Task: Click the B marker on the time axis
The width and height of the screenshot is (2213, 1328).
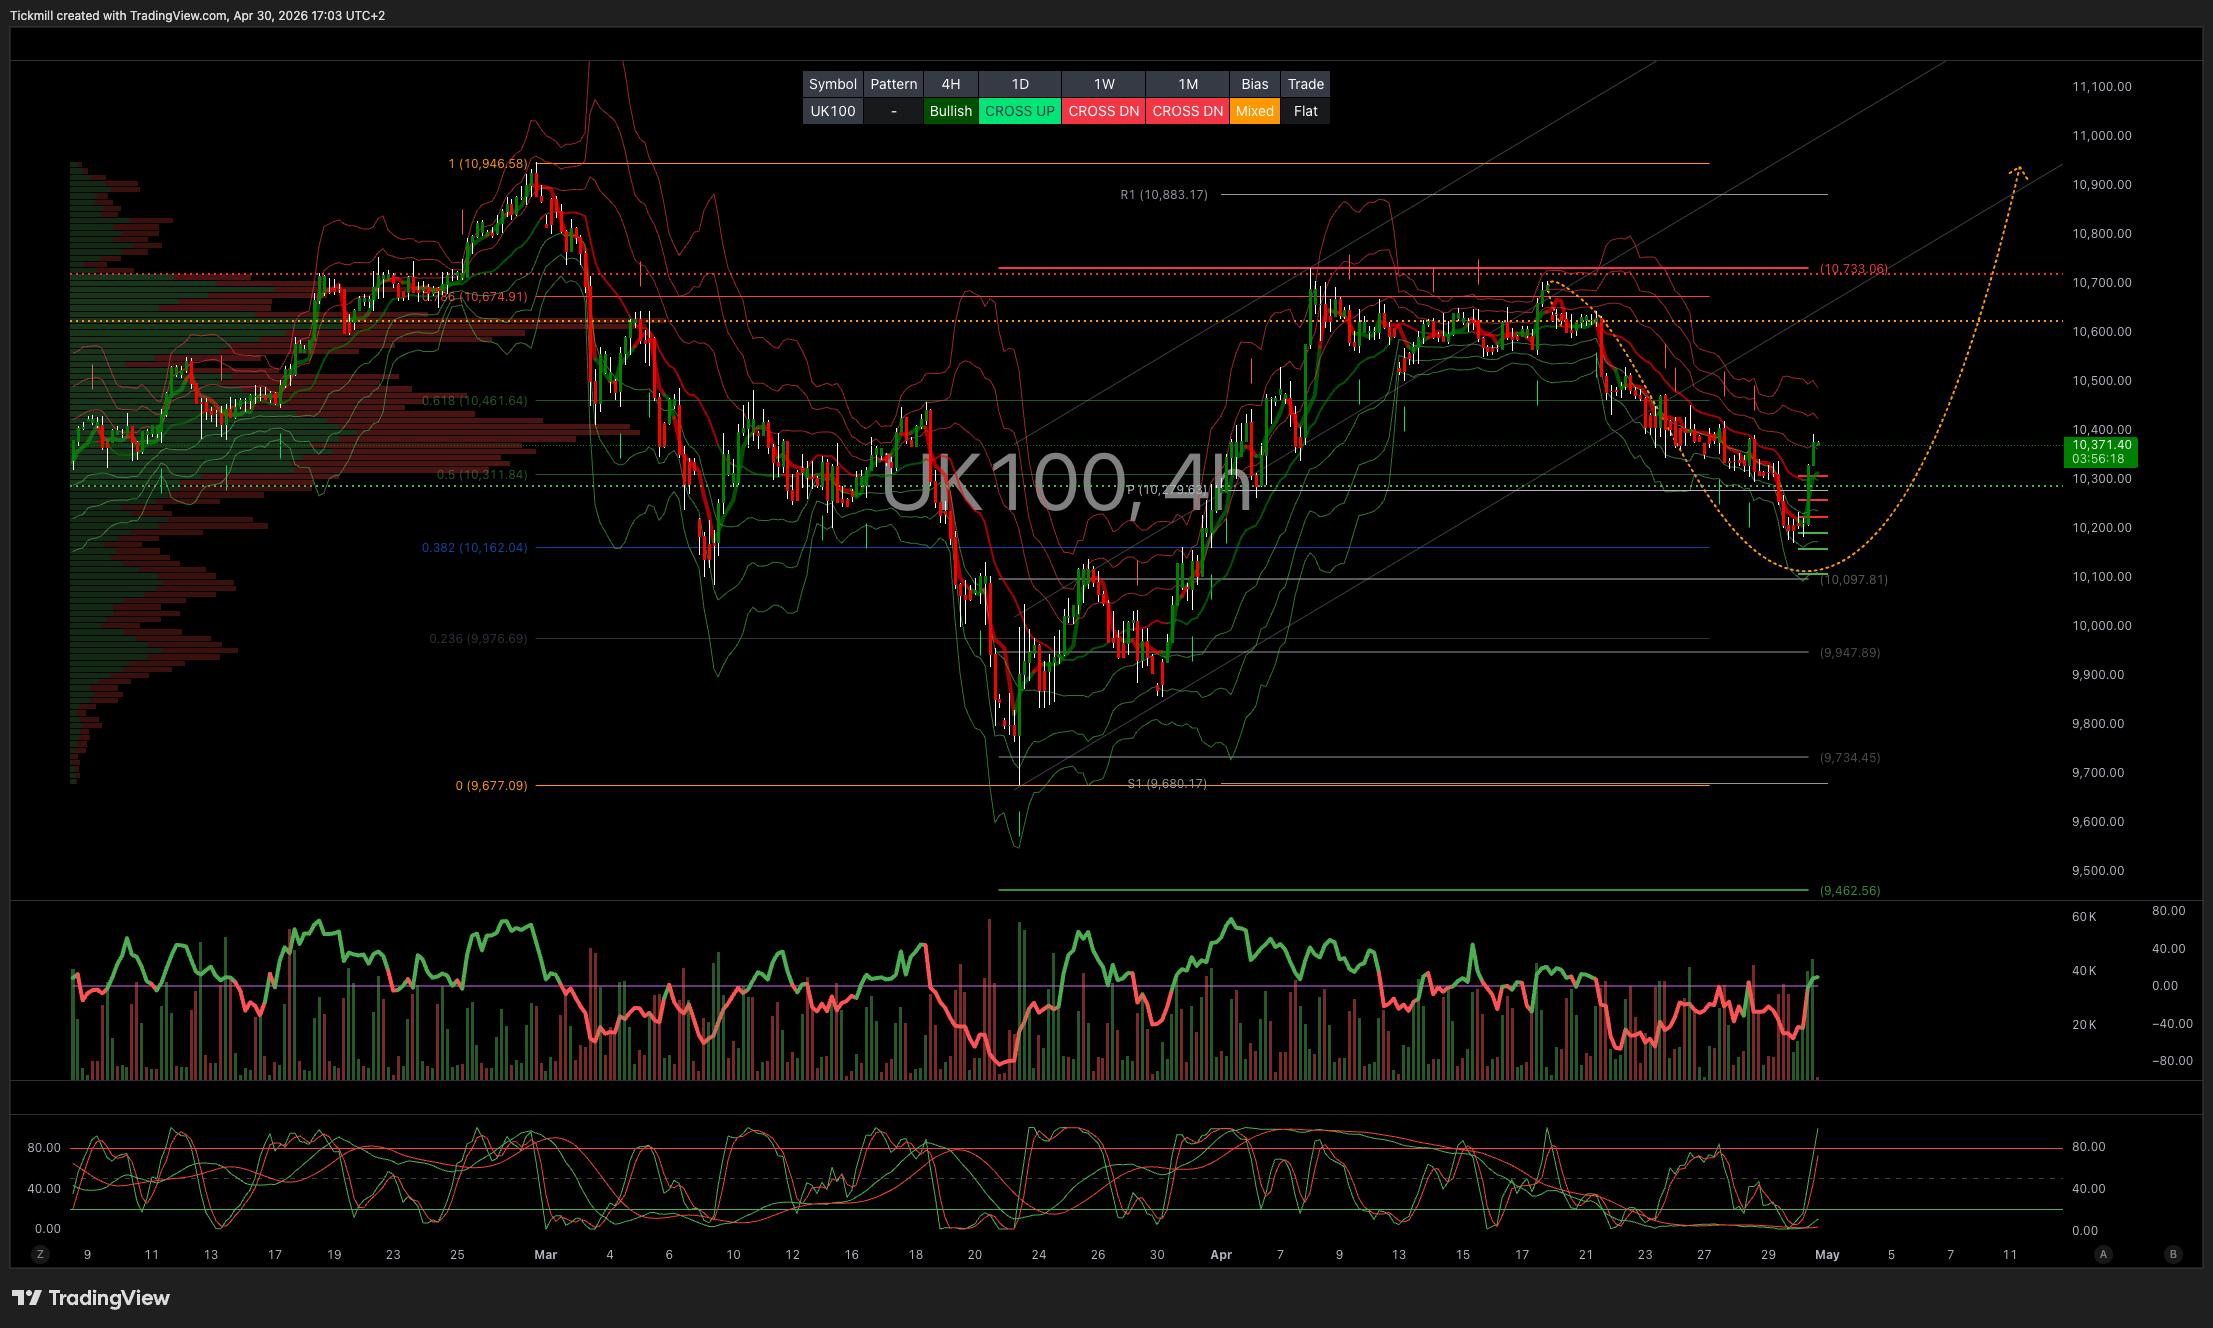Action: tap(2172, 1253)
